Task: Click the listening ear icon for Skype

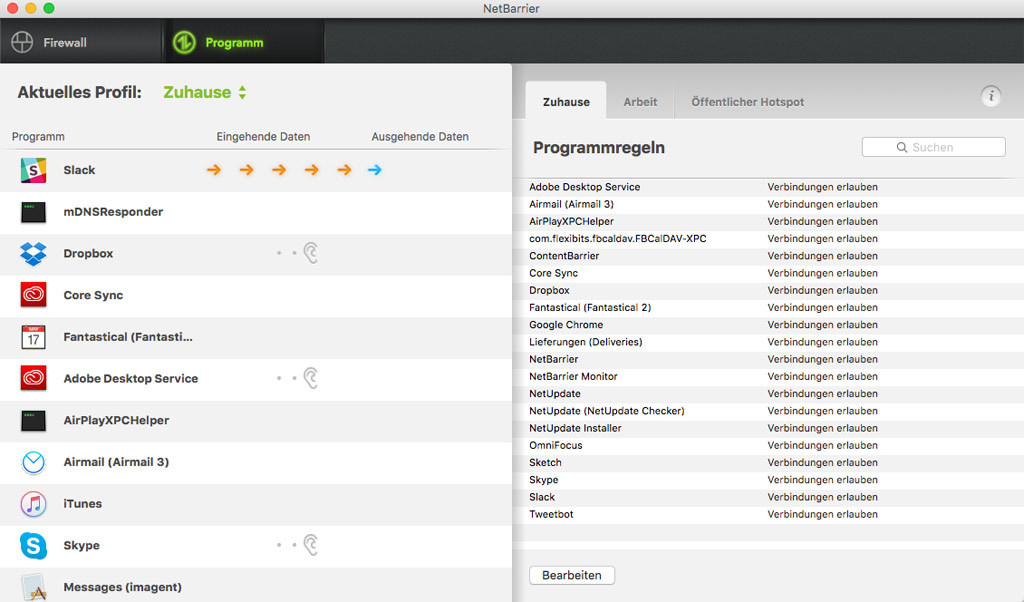Action: click(x=311, y=545)
